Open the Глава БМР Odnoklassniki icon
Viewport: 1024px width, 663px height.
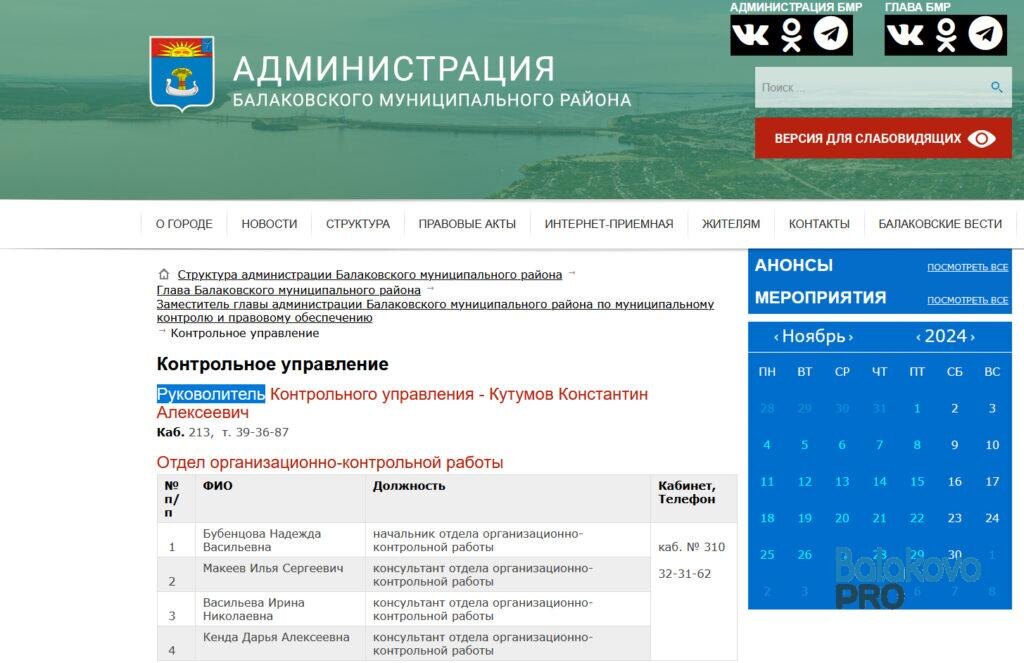946,34
